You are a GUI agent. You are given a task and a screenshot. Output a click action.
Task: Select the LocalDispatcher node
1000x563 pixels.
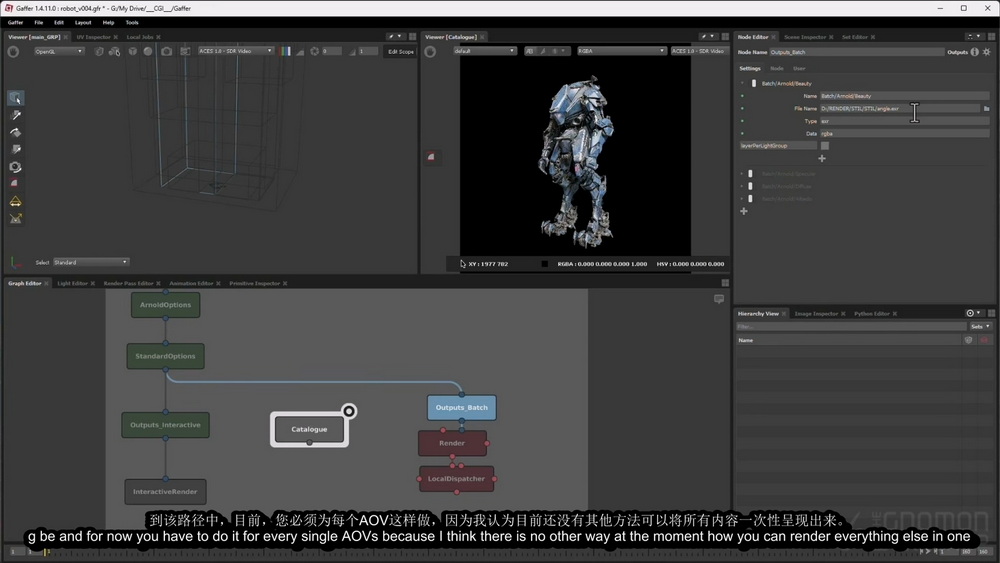(457, 479)
